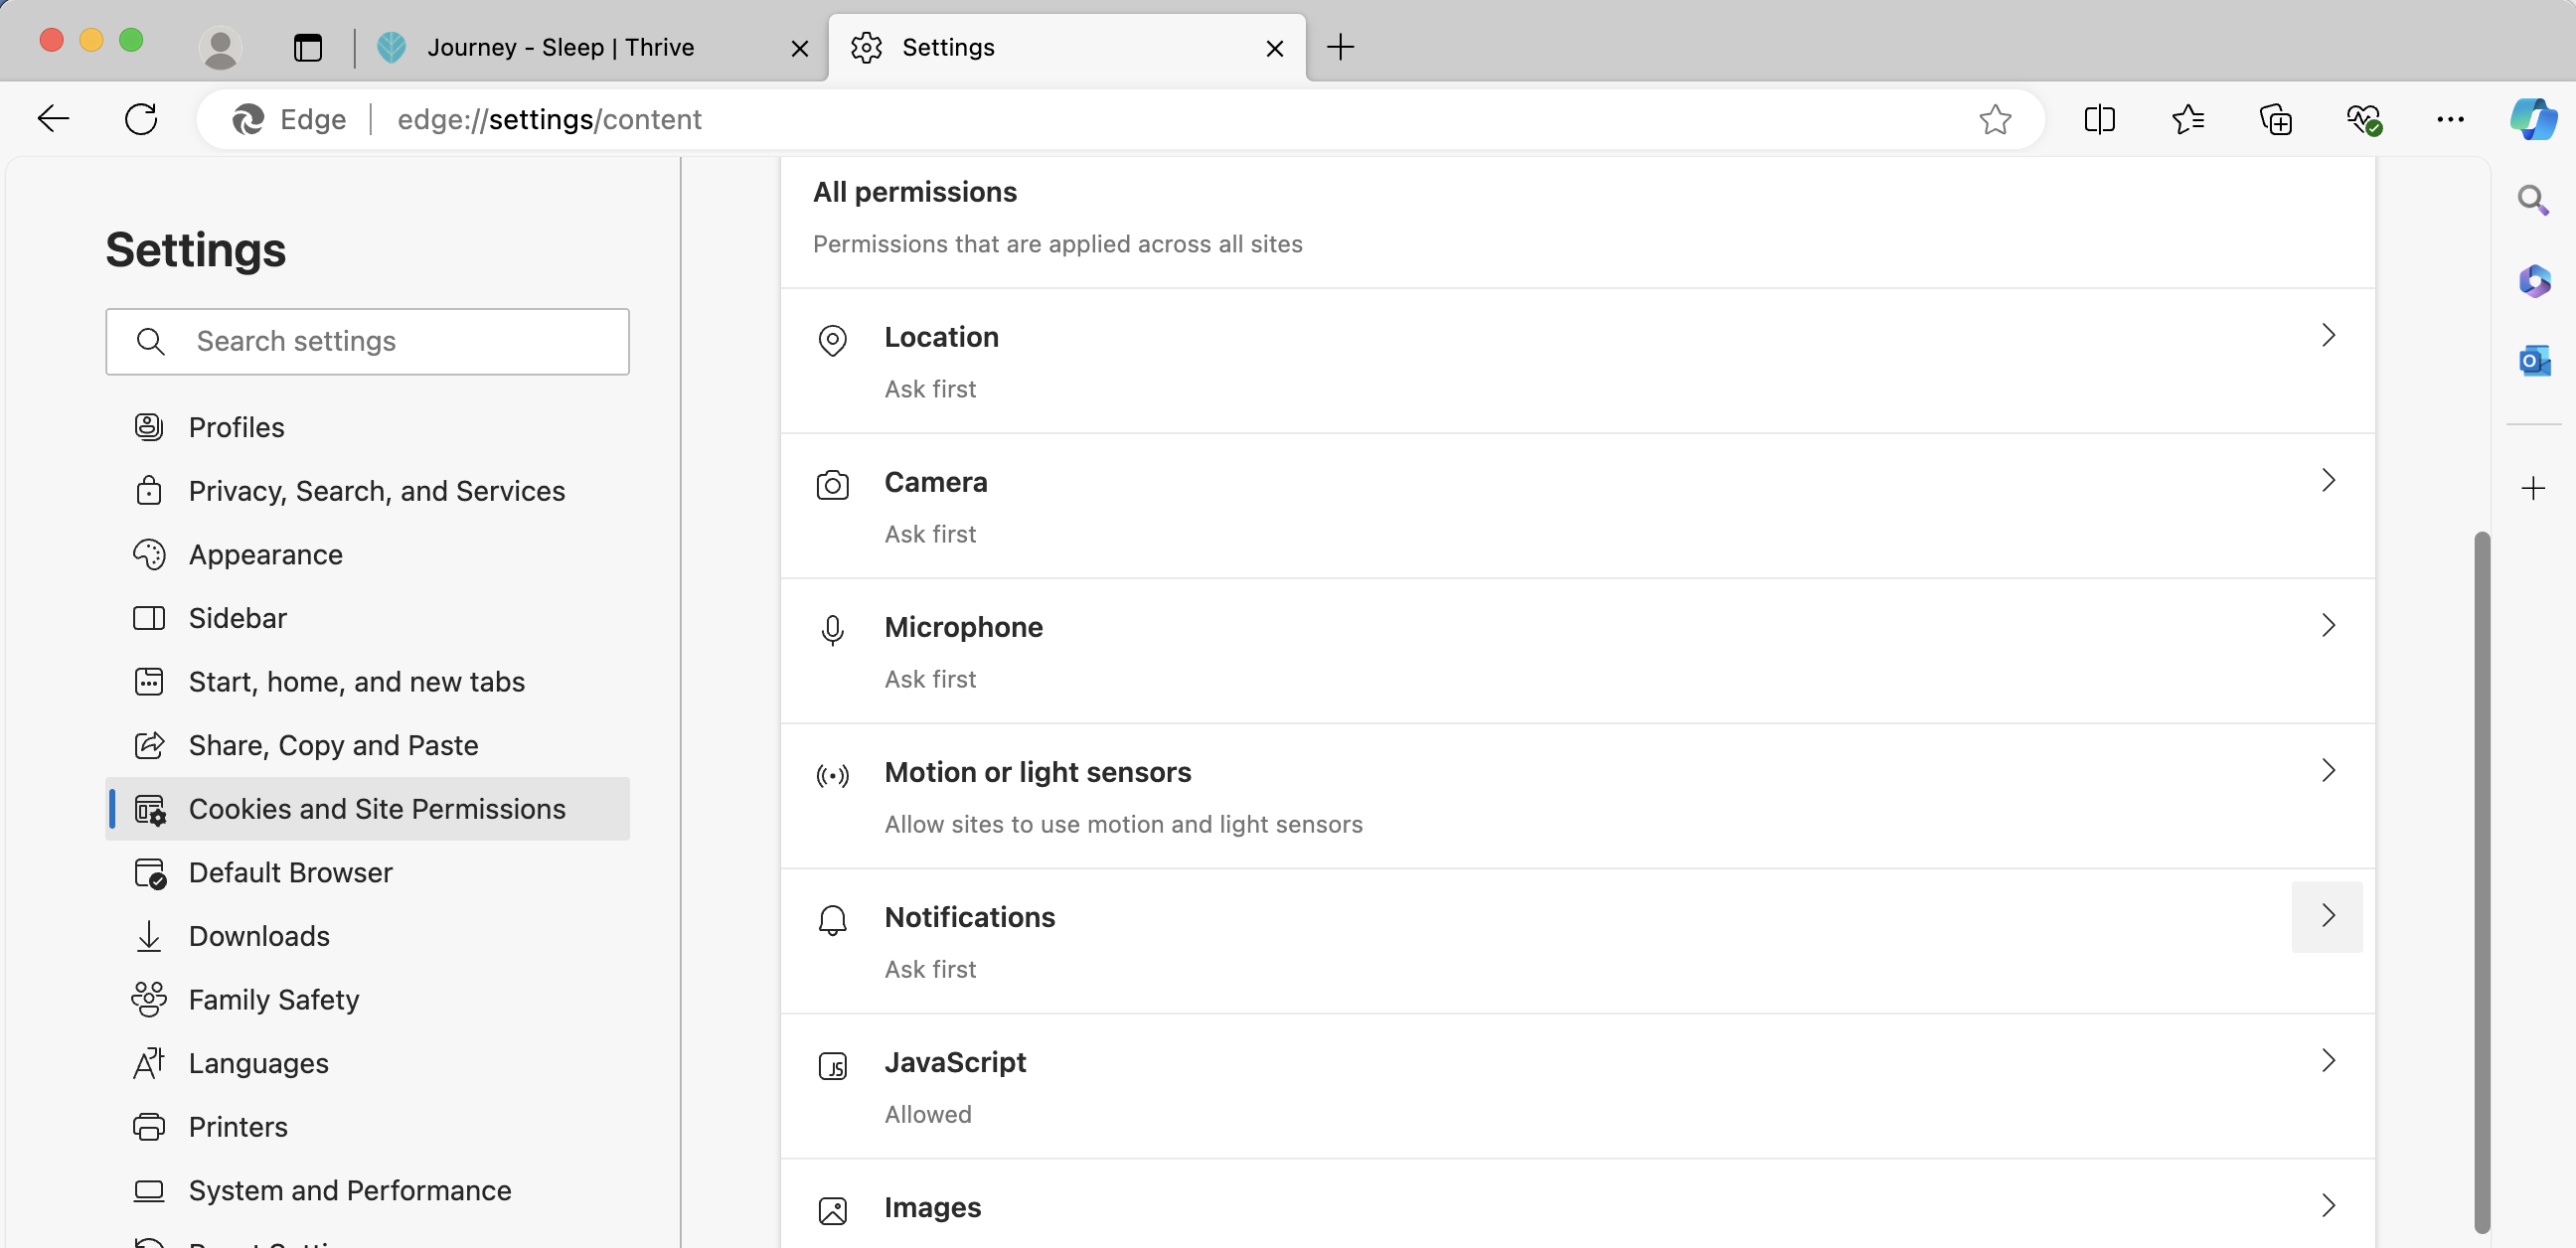Screen dimensions: 2576x1248
Task: Close the Settings tab
Action: coord(1274,48)
